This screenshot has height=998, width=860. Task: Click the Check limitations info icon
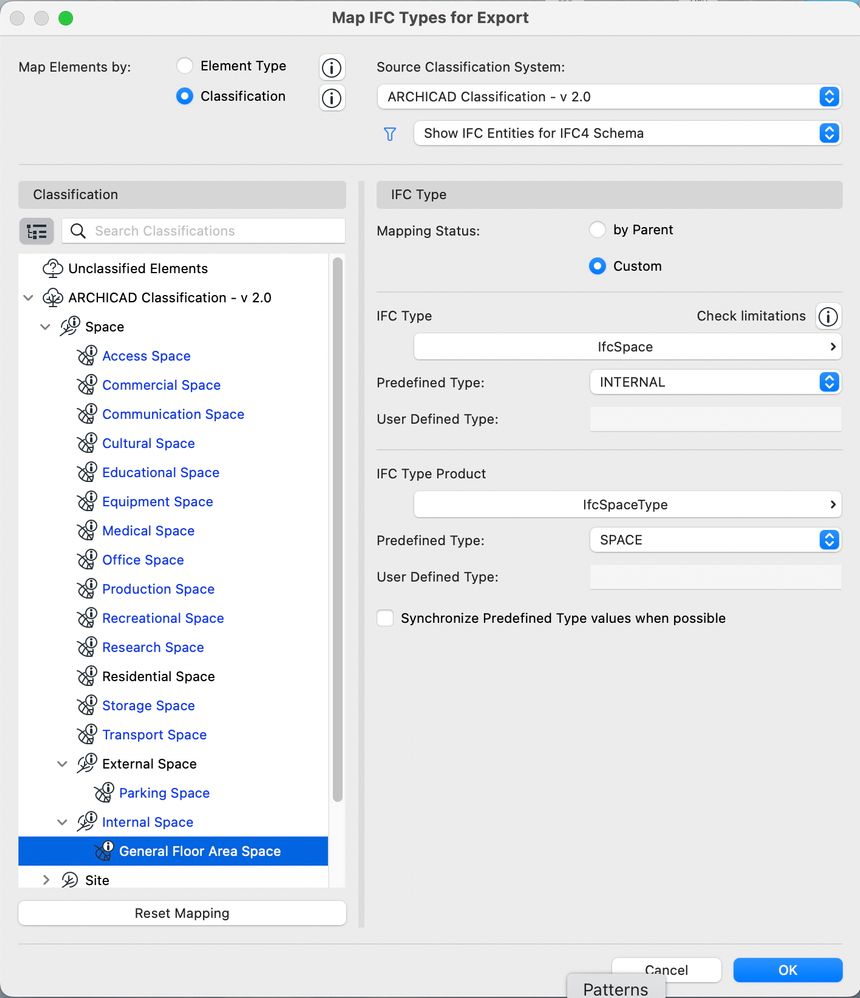click(x=828, y=316)
